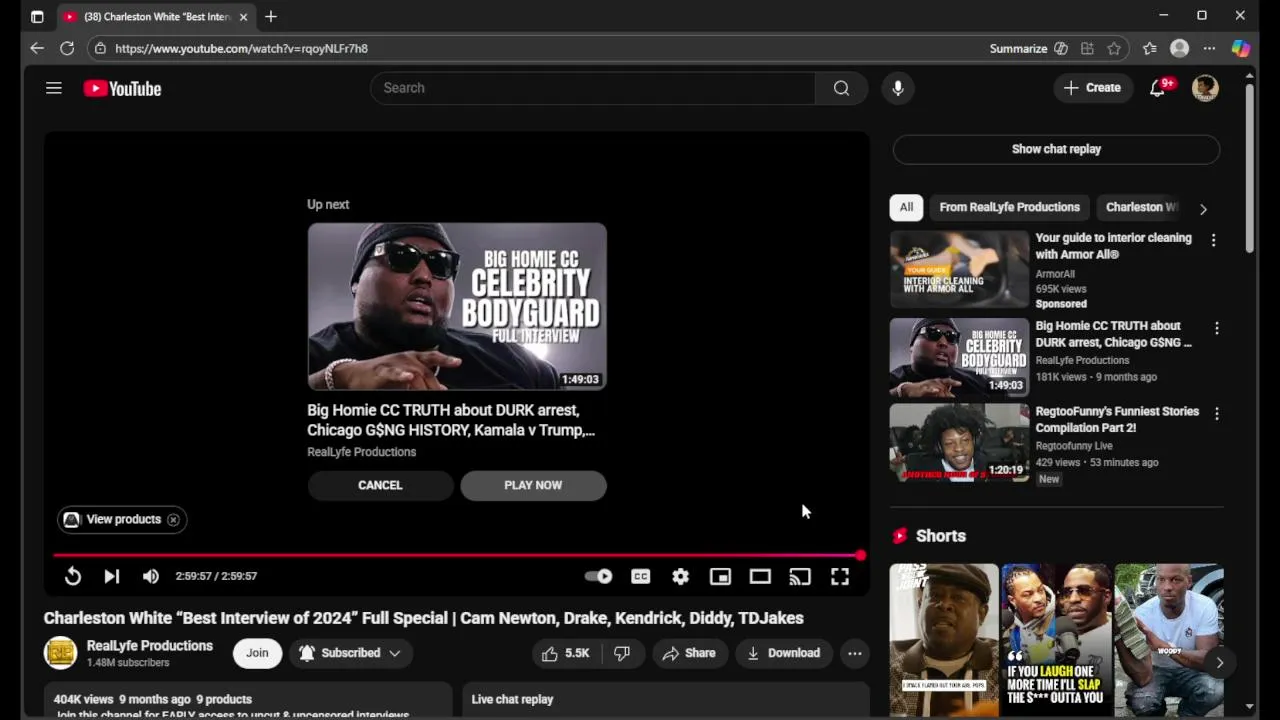Open a new browser tab
This screenshot has height=720, width=1280.
point(270,17)
